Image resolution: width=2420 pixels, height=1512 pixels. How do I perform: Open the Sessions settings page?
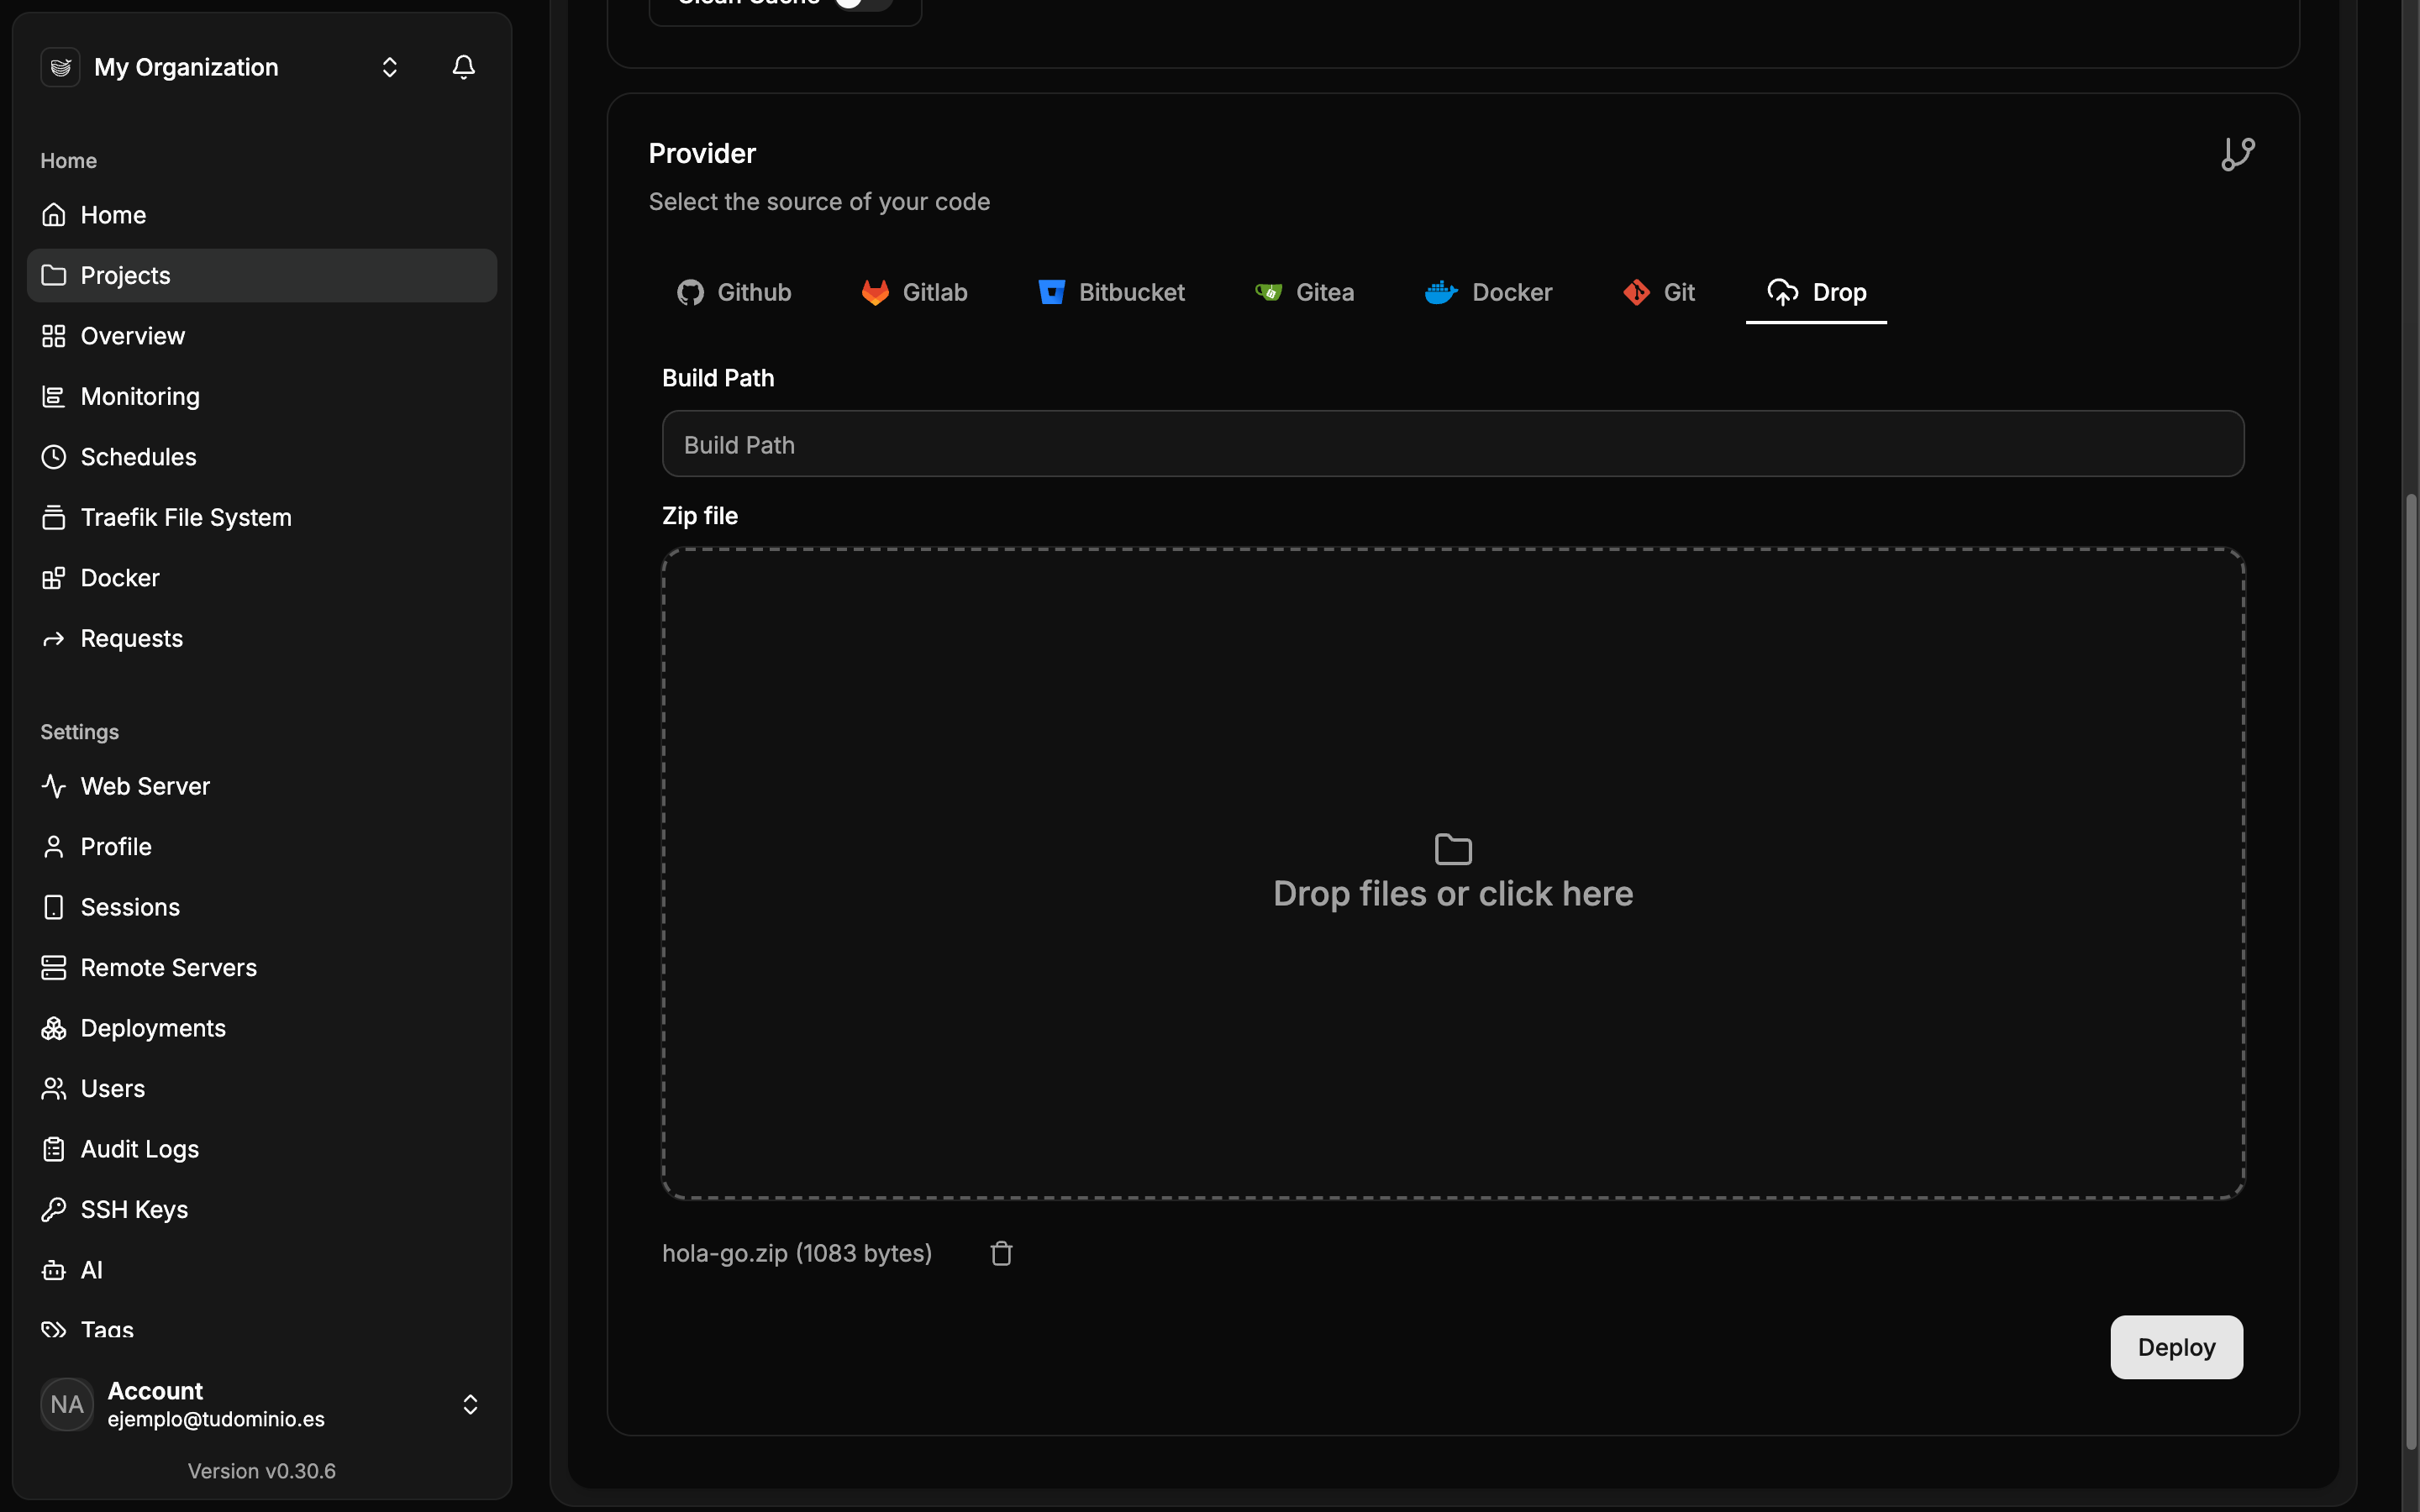click(262, 907)
